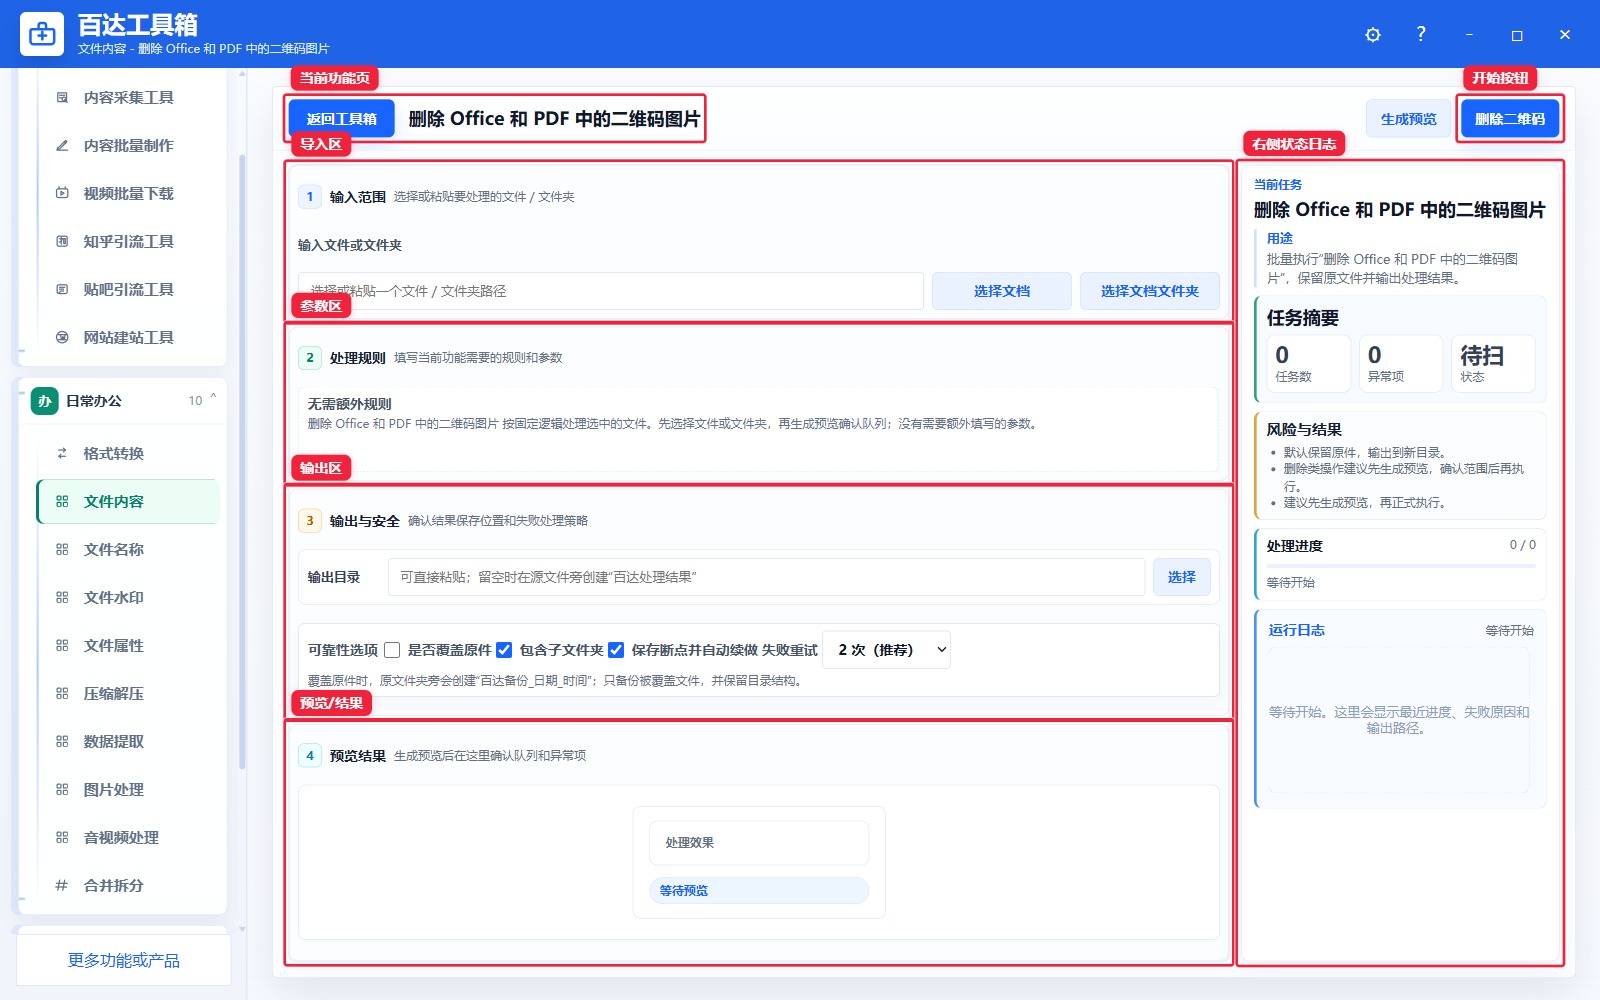Click the 等待开始 status in 运行日志 header

click(1509, 631)
